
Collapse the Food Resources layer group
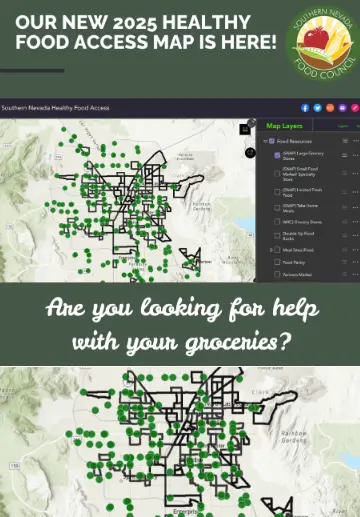(265, 141)
